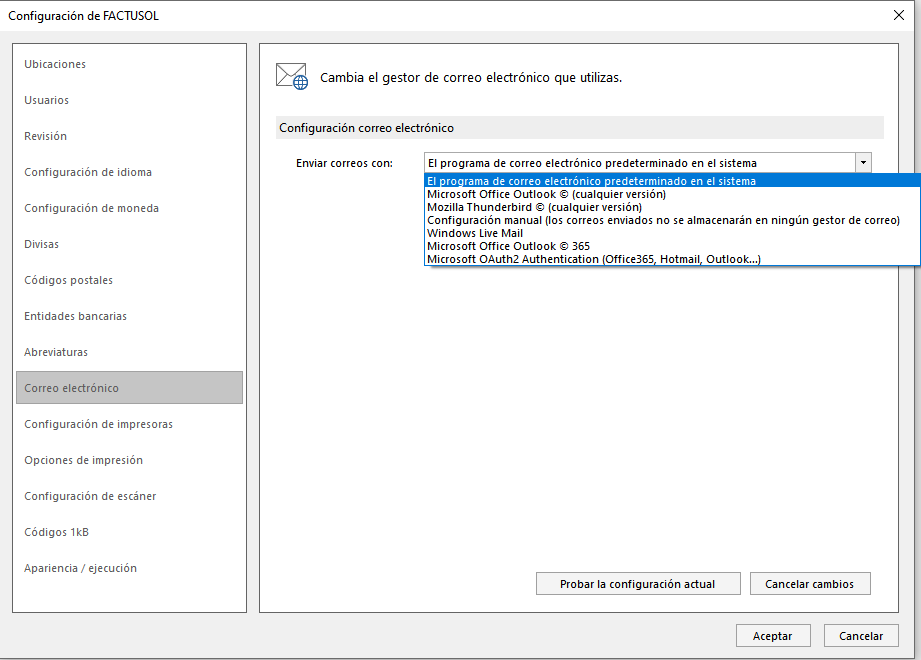Confirm with the Aceptar button
The width and height of the screenshot is (921, 660).
772,635
